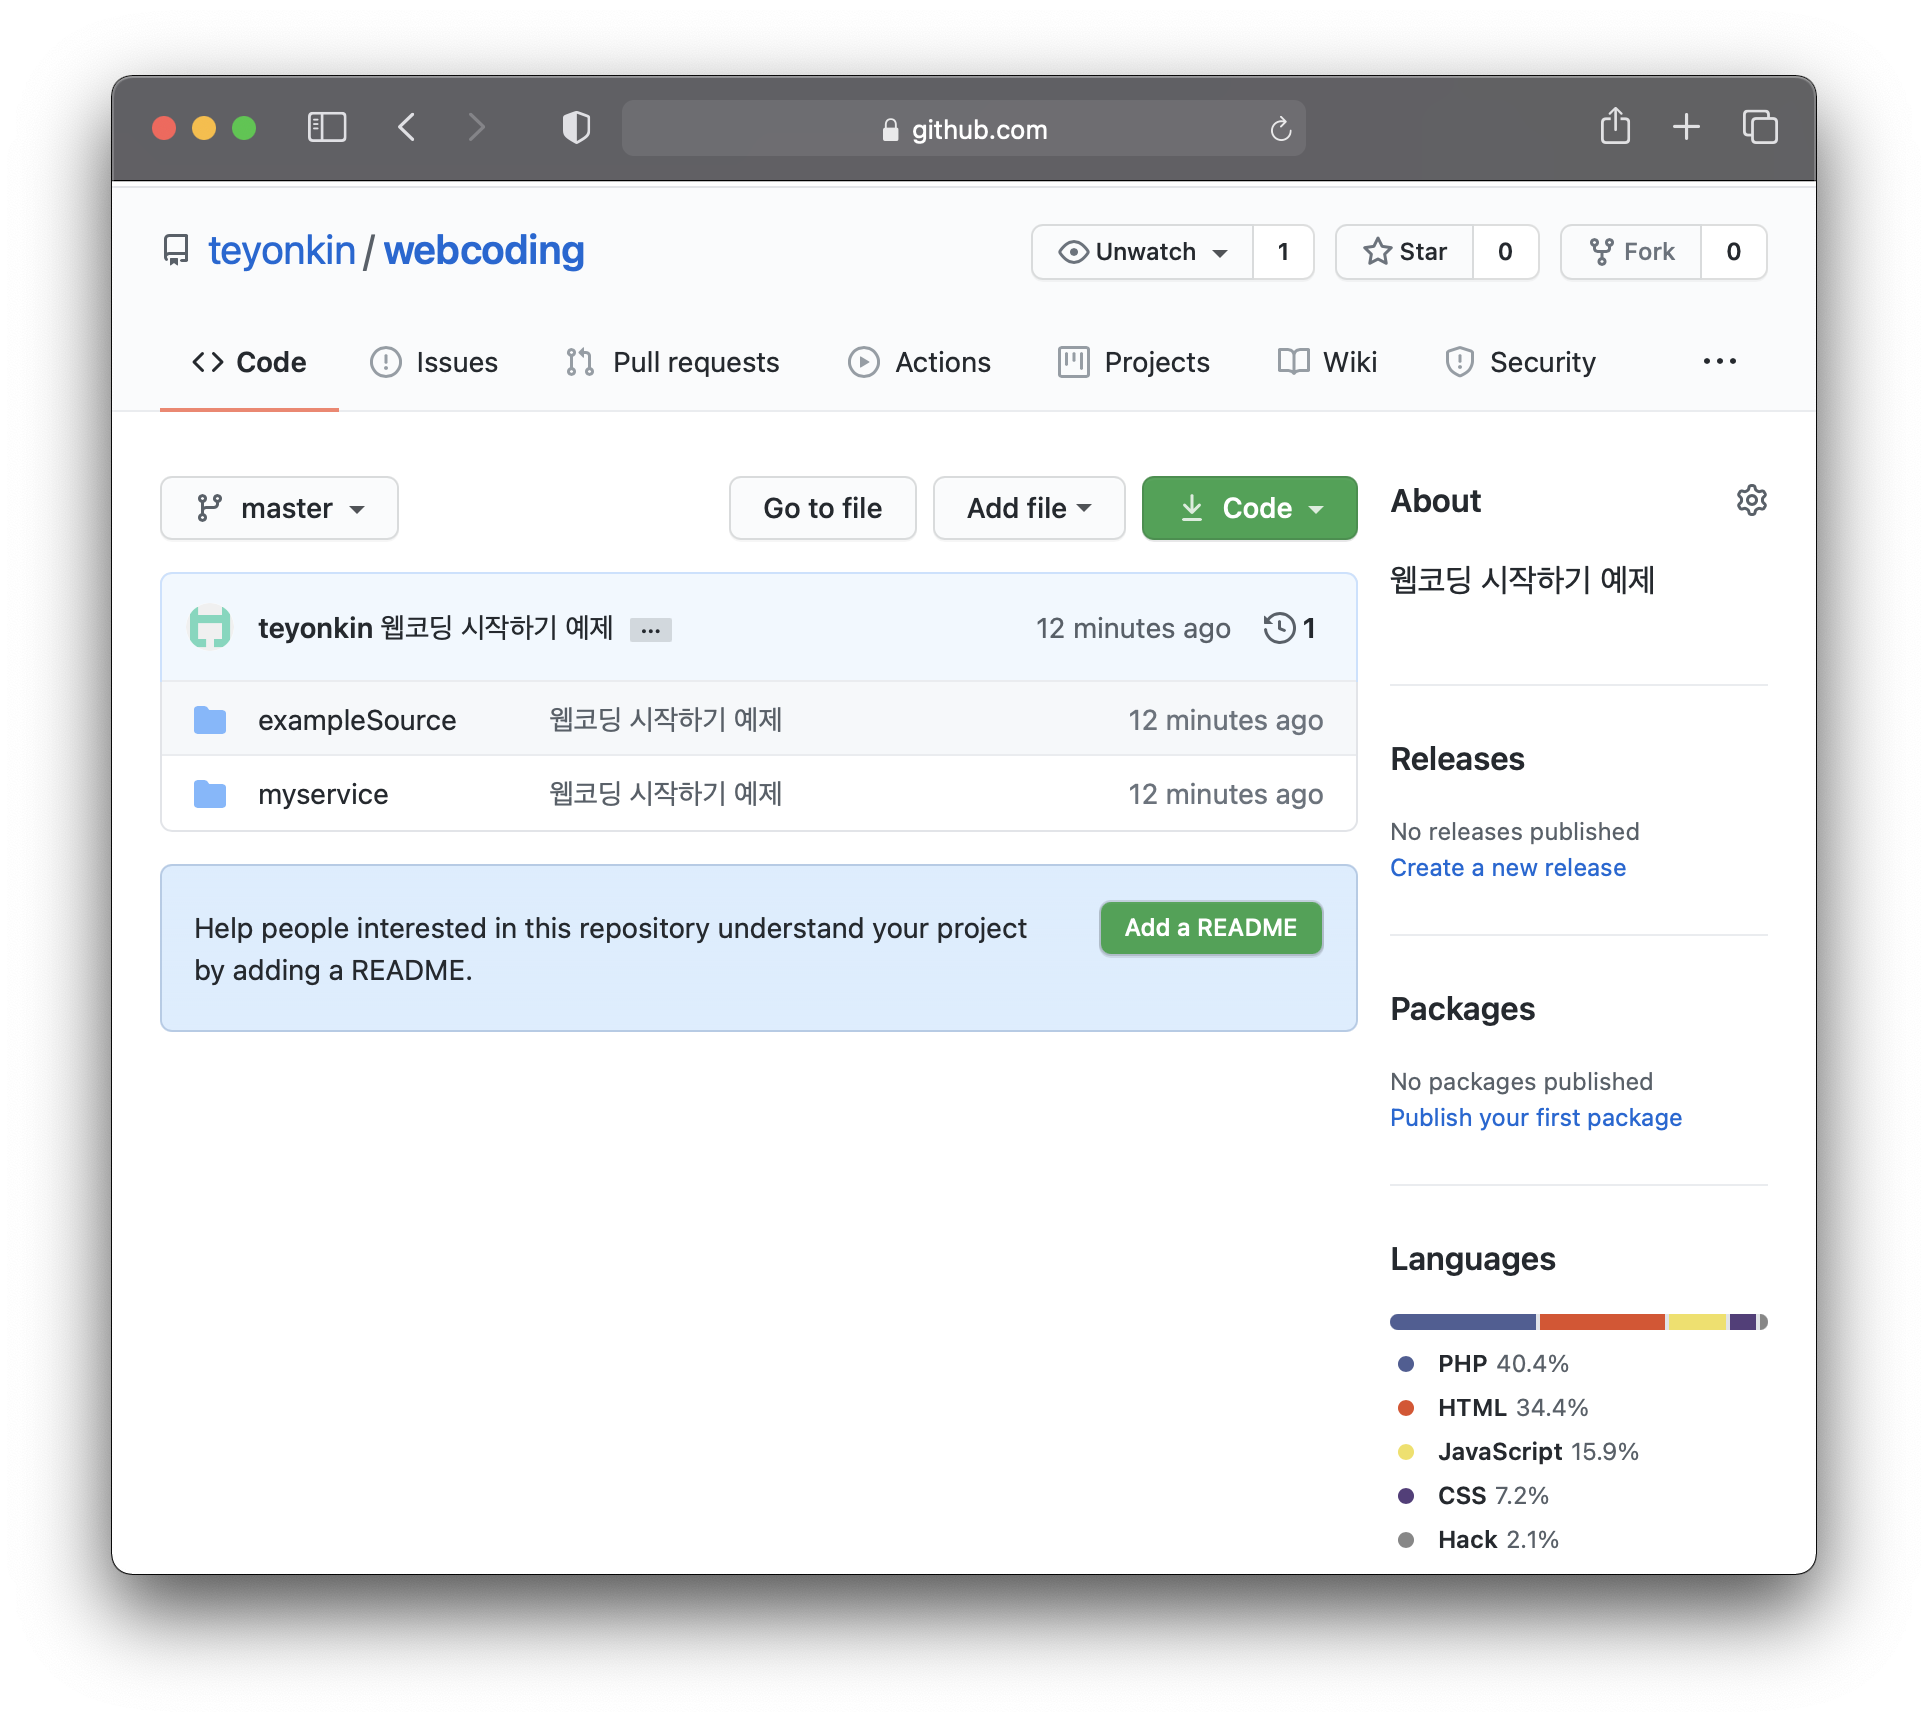Select the HTML 34.4% language entry
The image size is (1928, 1722).
coord(1493,1408)
